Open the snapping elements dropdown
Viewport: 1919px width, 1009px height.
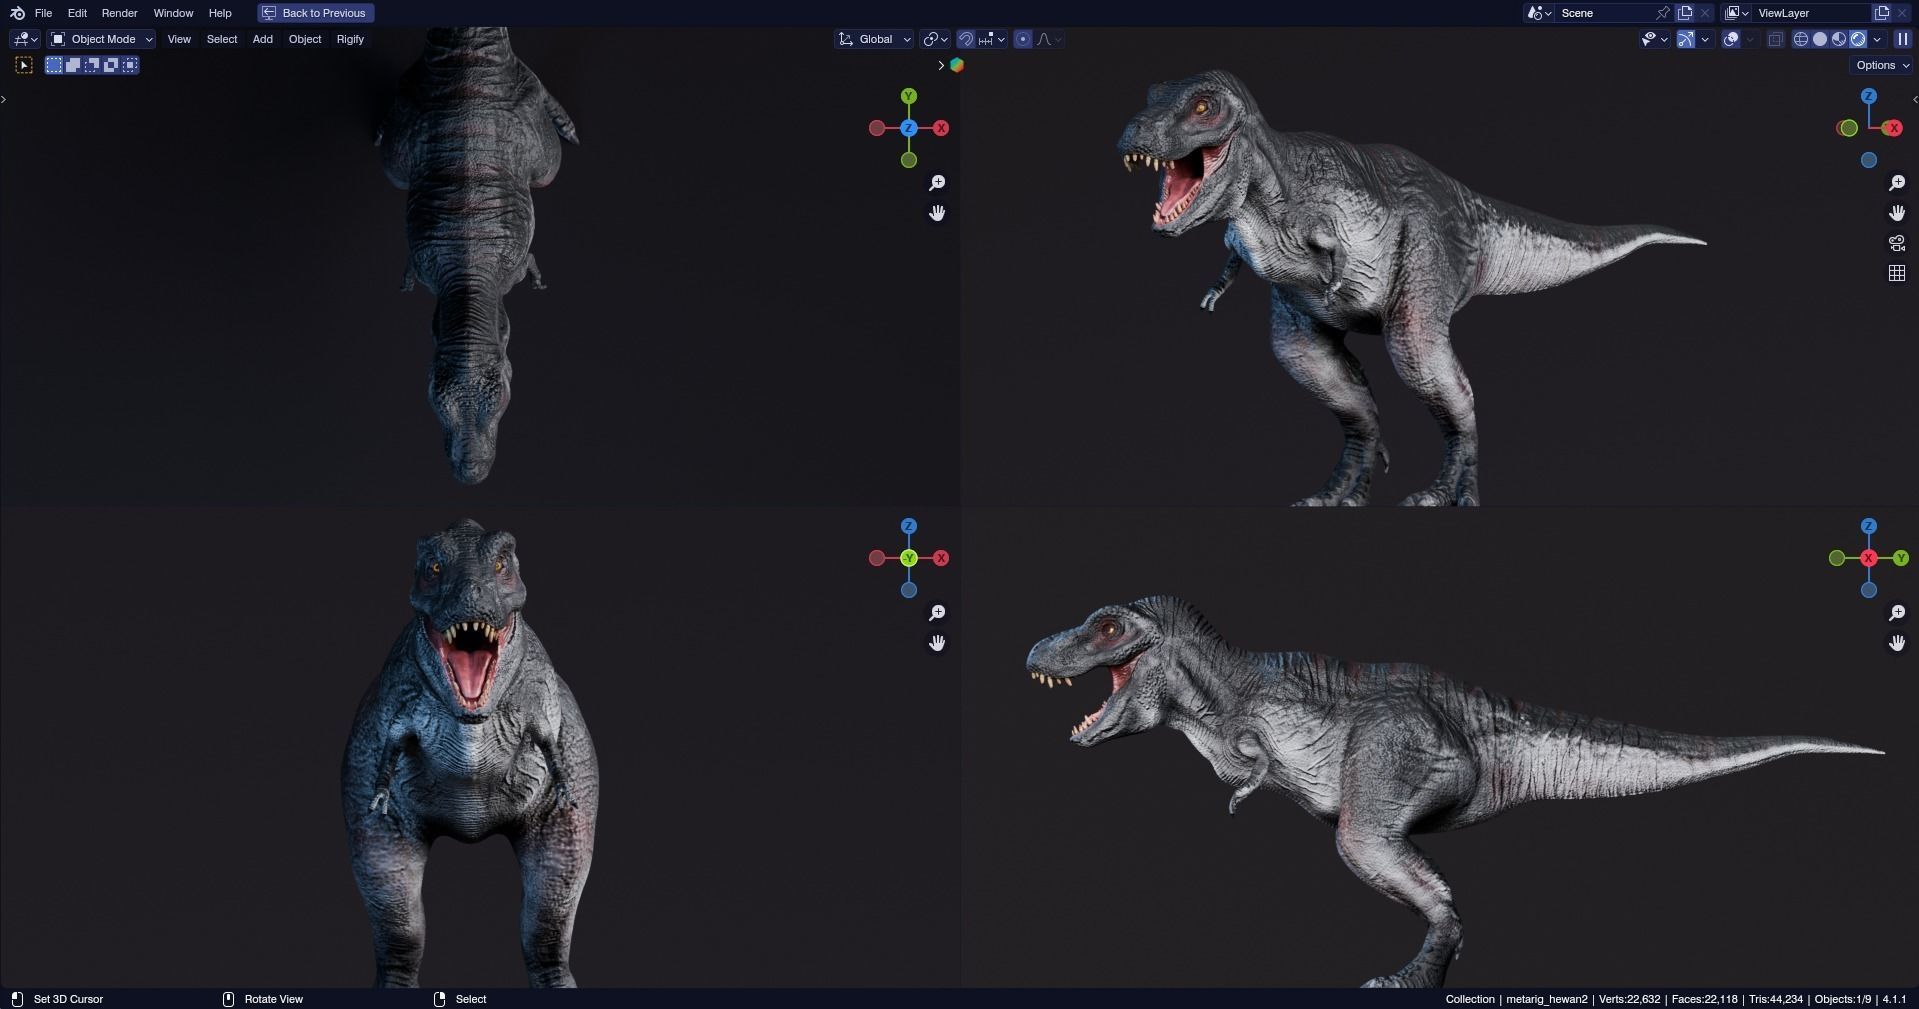pyautogui.click(x=992, y=39)
